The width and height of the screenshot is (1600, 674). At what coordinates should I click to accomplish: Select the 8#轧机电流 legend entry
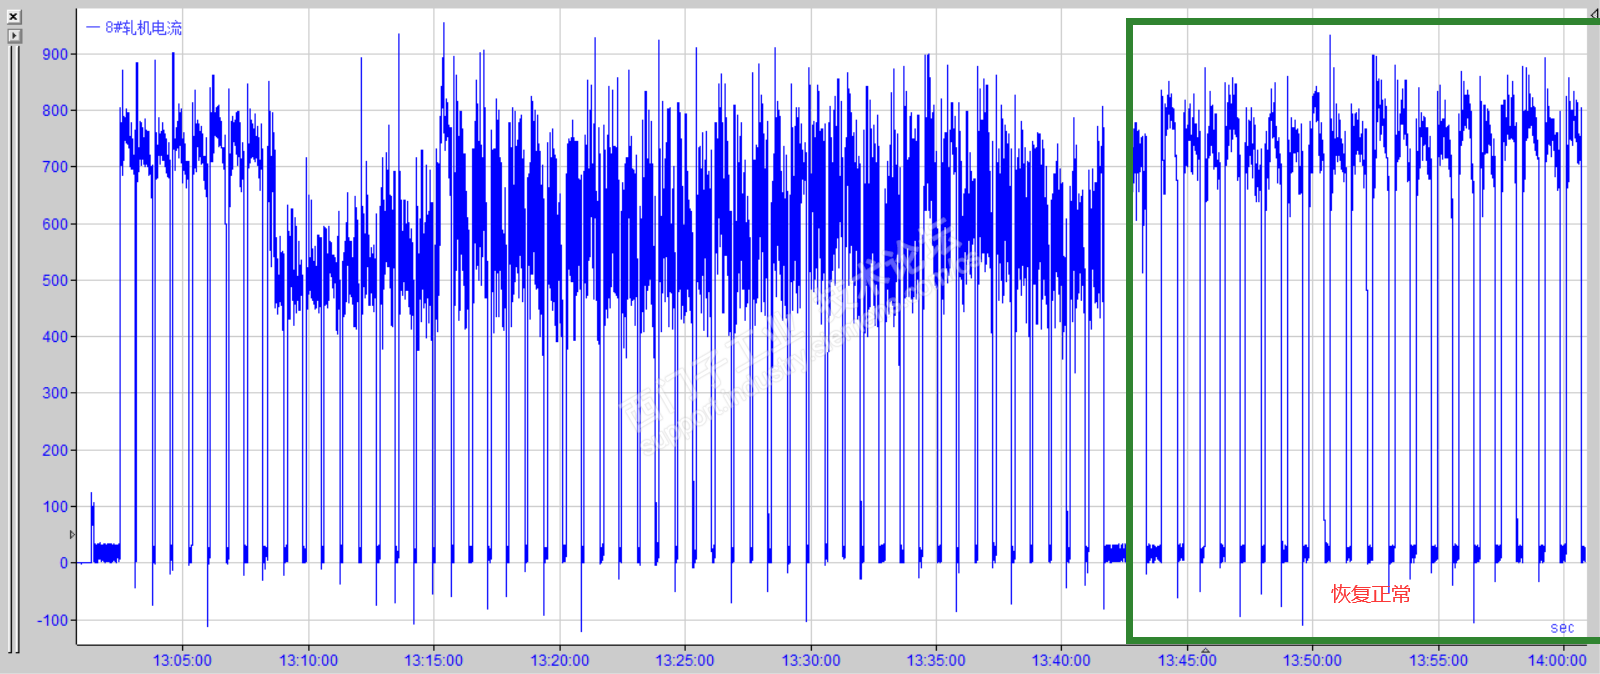tap(134, 28)
